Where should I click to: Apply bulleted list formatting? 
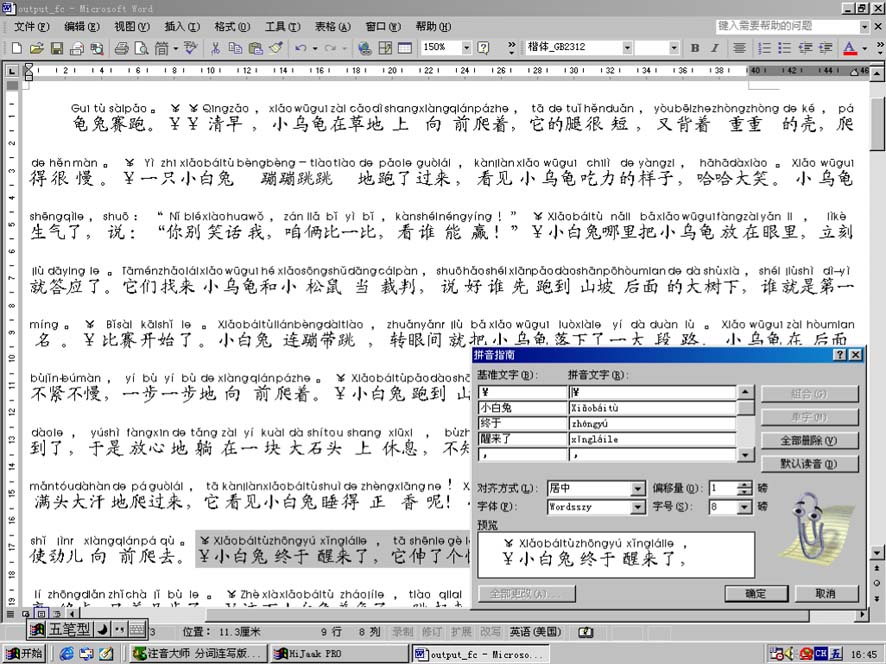pos(785,48)
